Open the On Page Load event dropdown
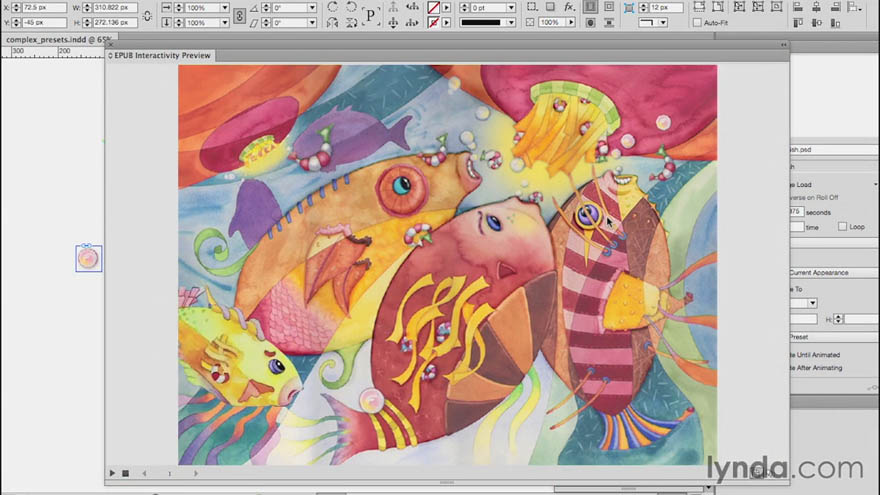 click(834, 185)
